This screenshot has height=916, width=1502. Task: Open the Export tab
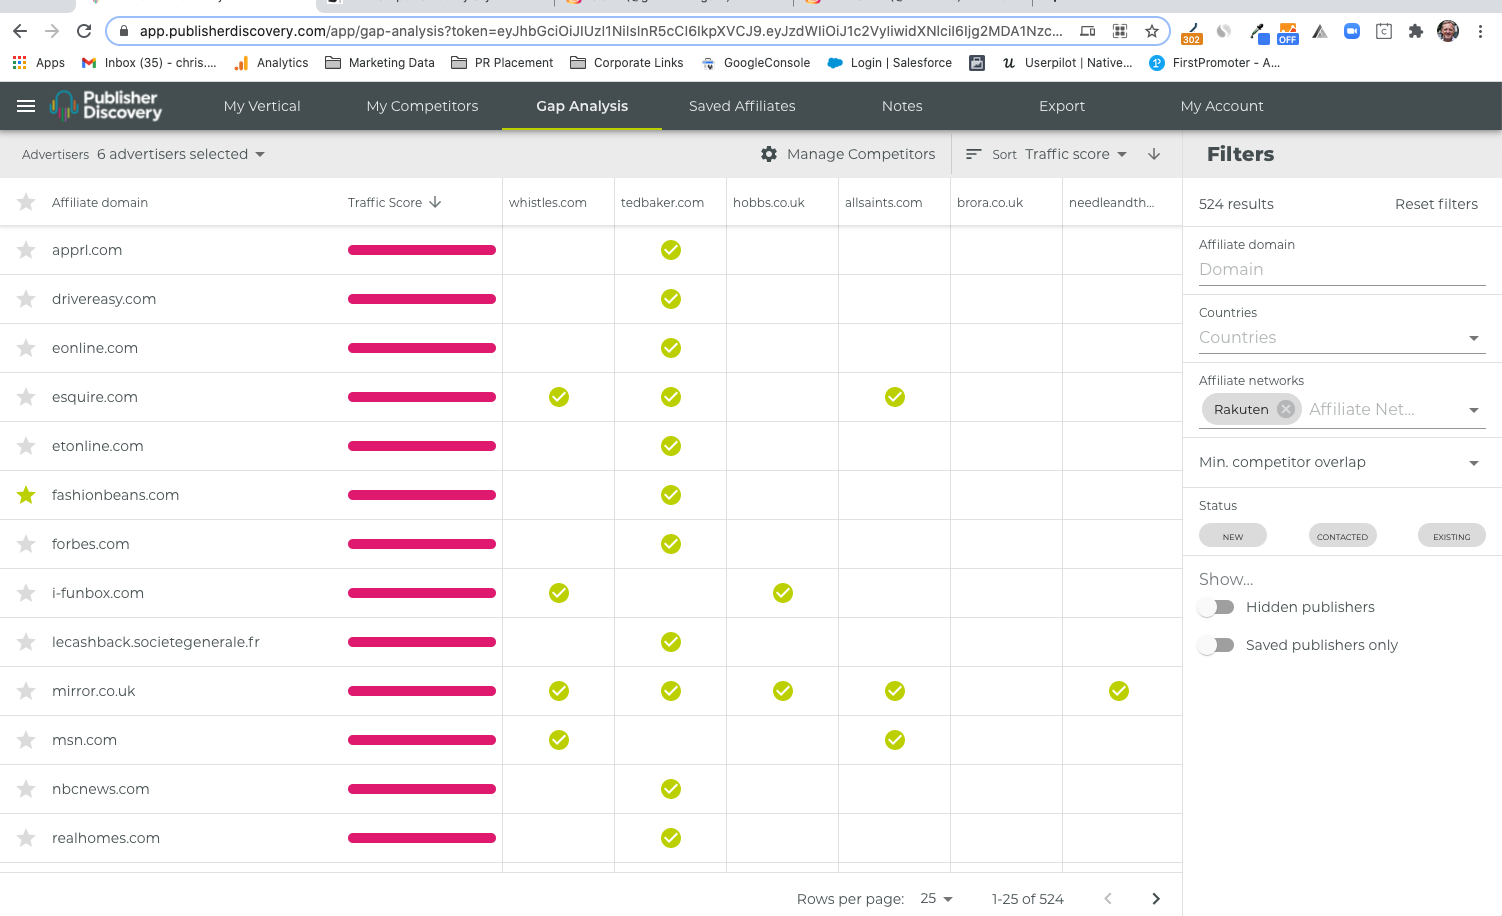(x=1062, y=106)
